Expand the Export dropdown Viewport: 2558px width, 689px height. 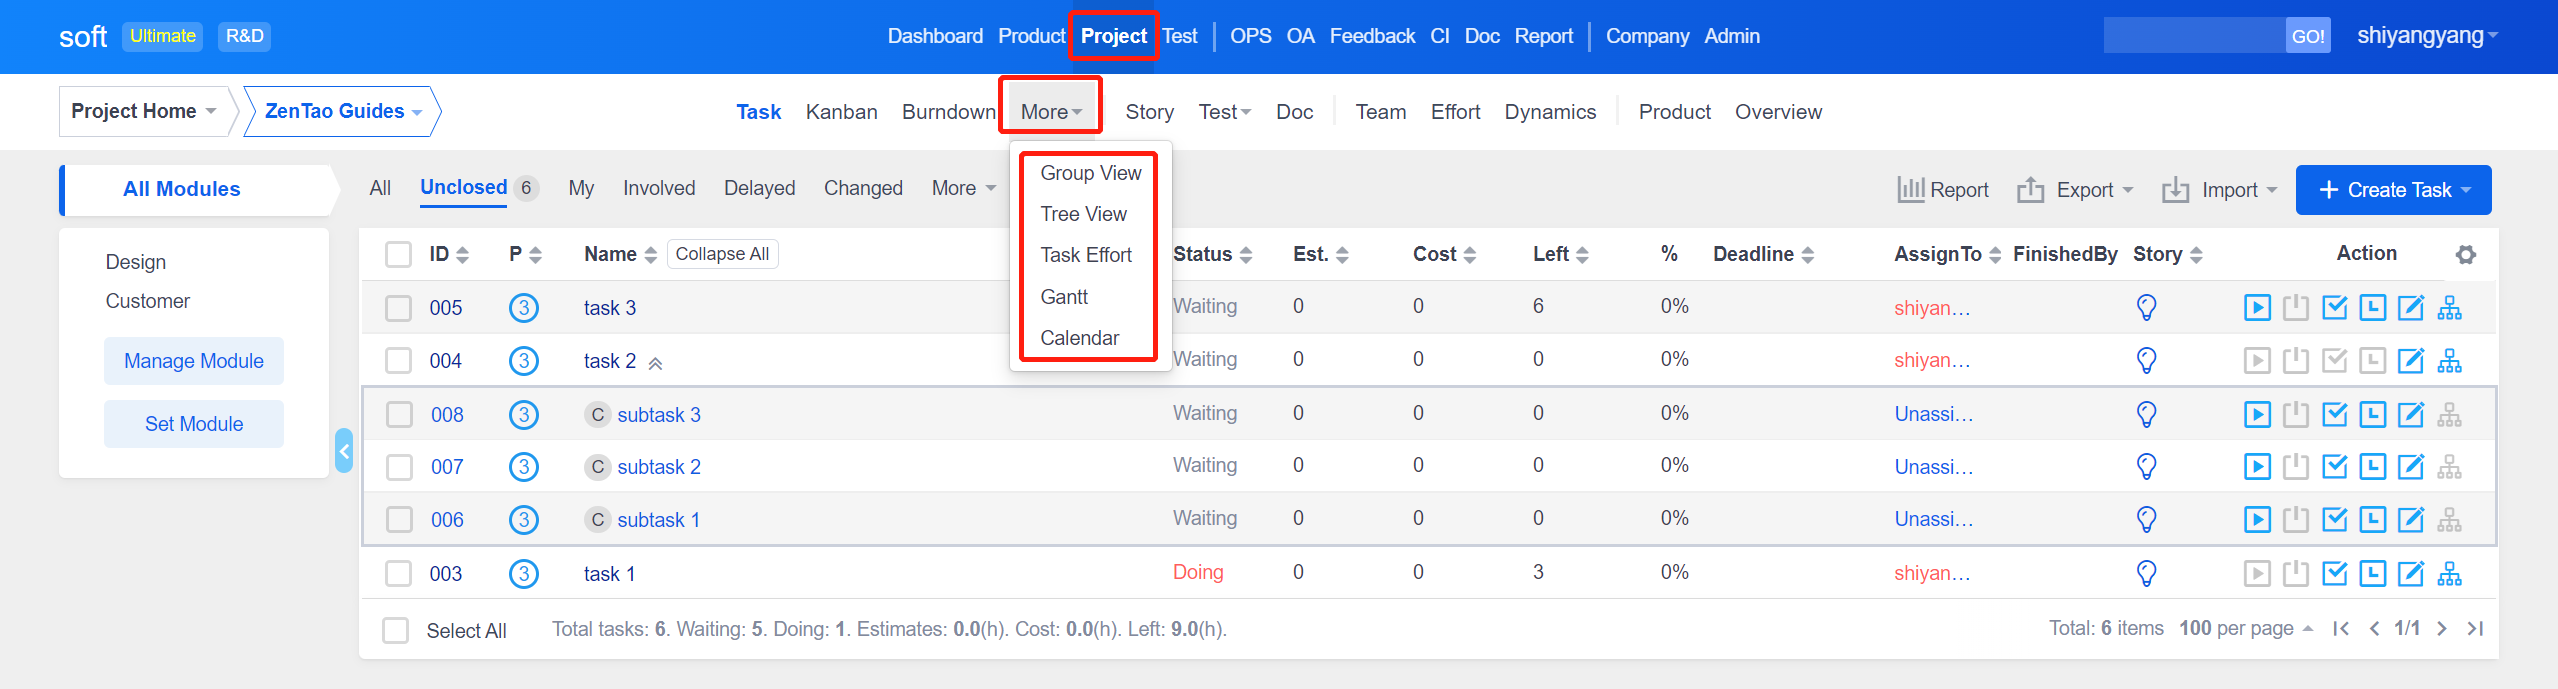point(2075,190)
